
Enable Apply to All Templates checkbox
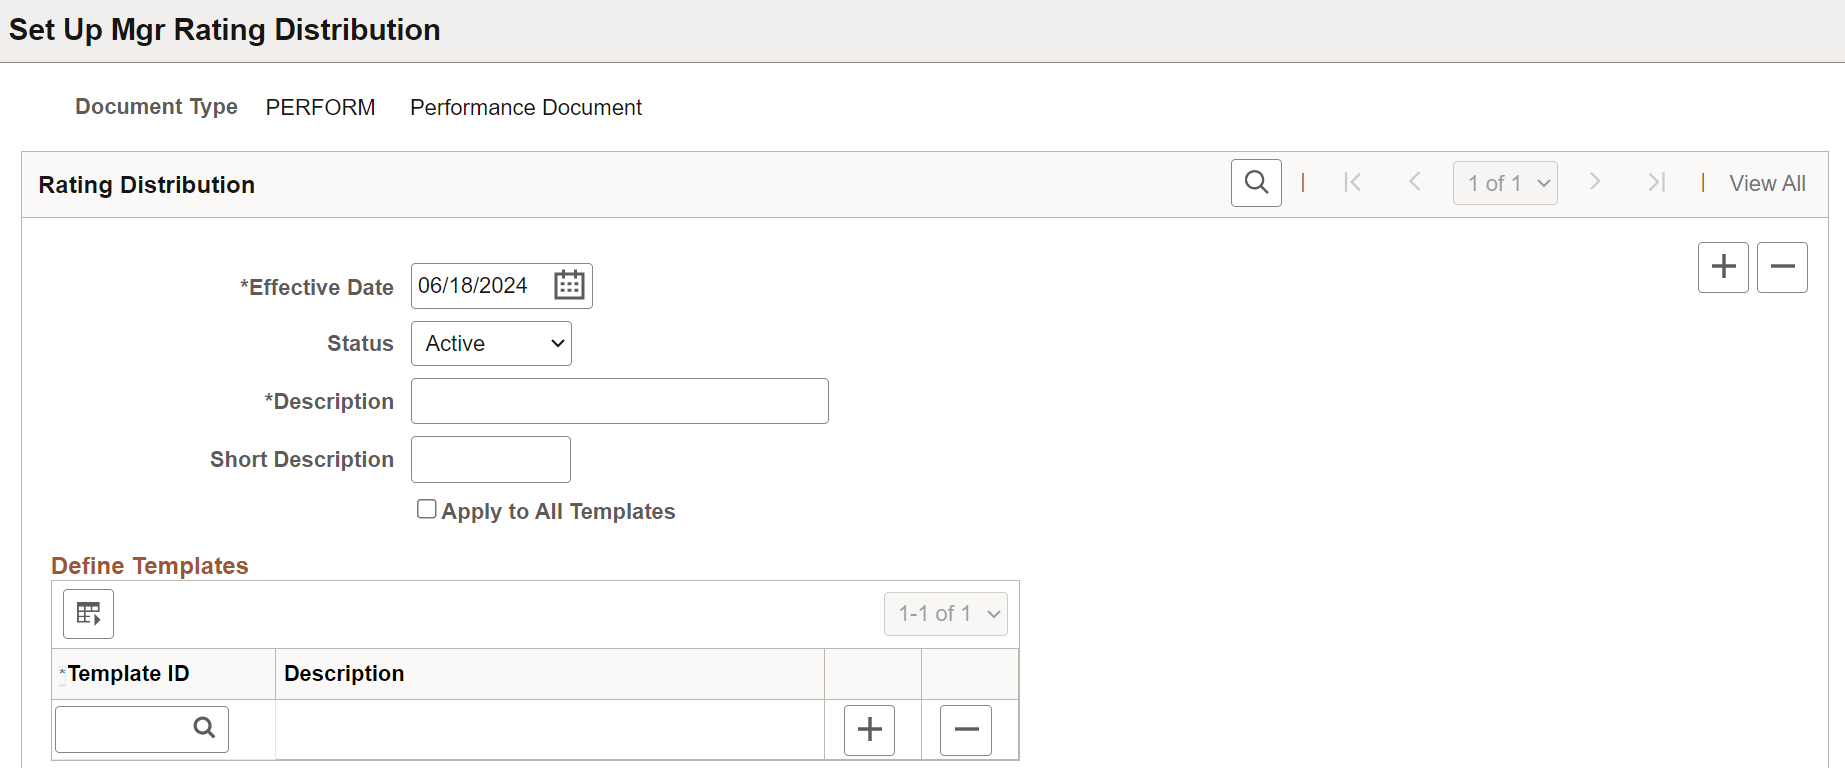[427, 509]
